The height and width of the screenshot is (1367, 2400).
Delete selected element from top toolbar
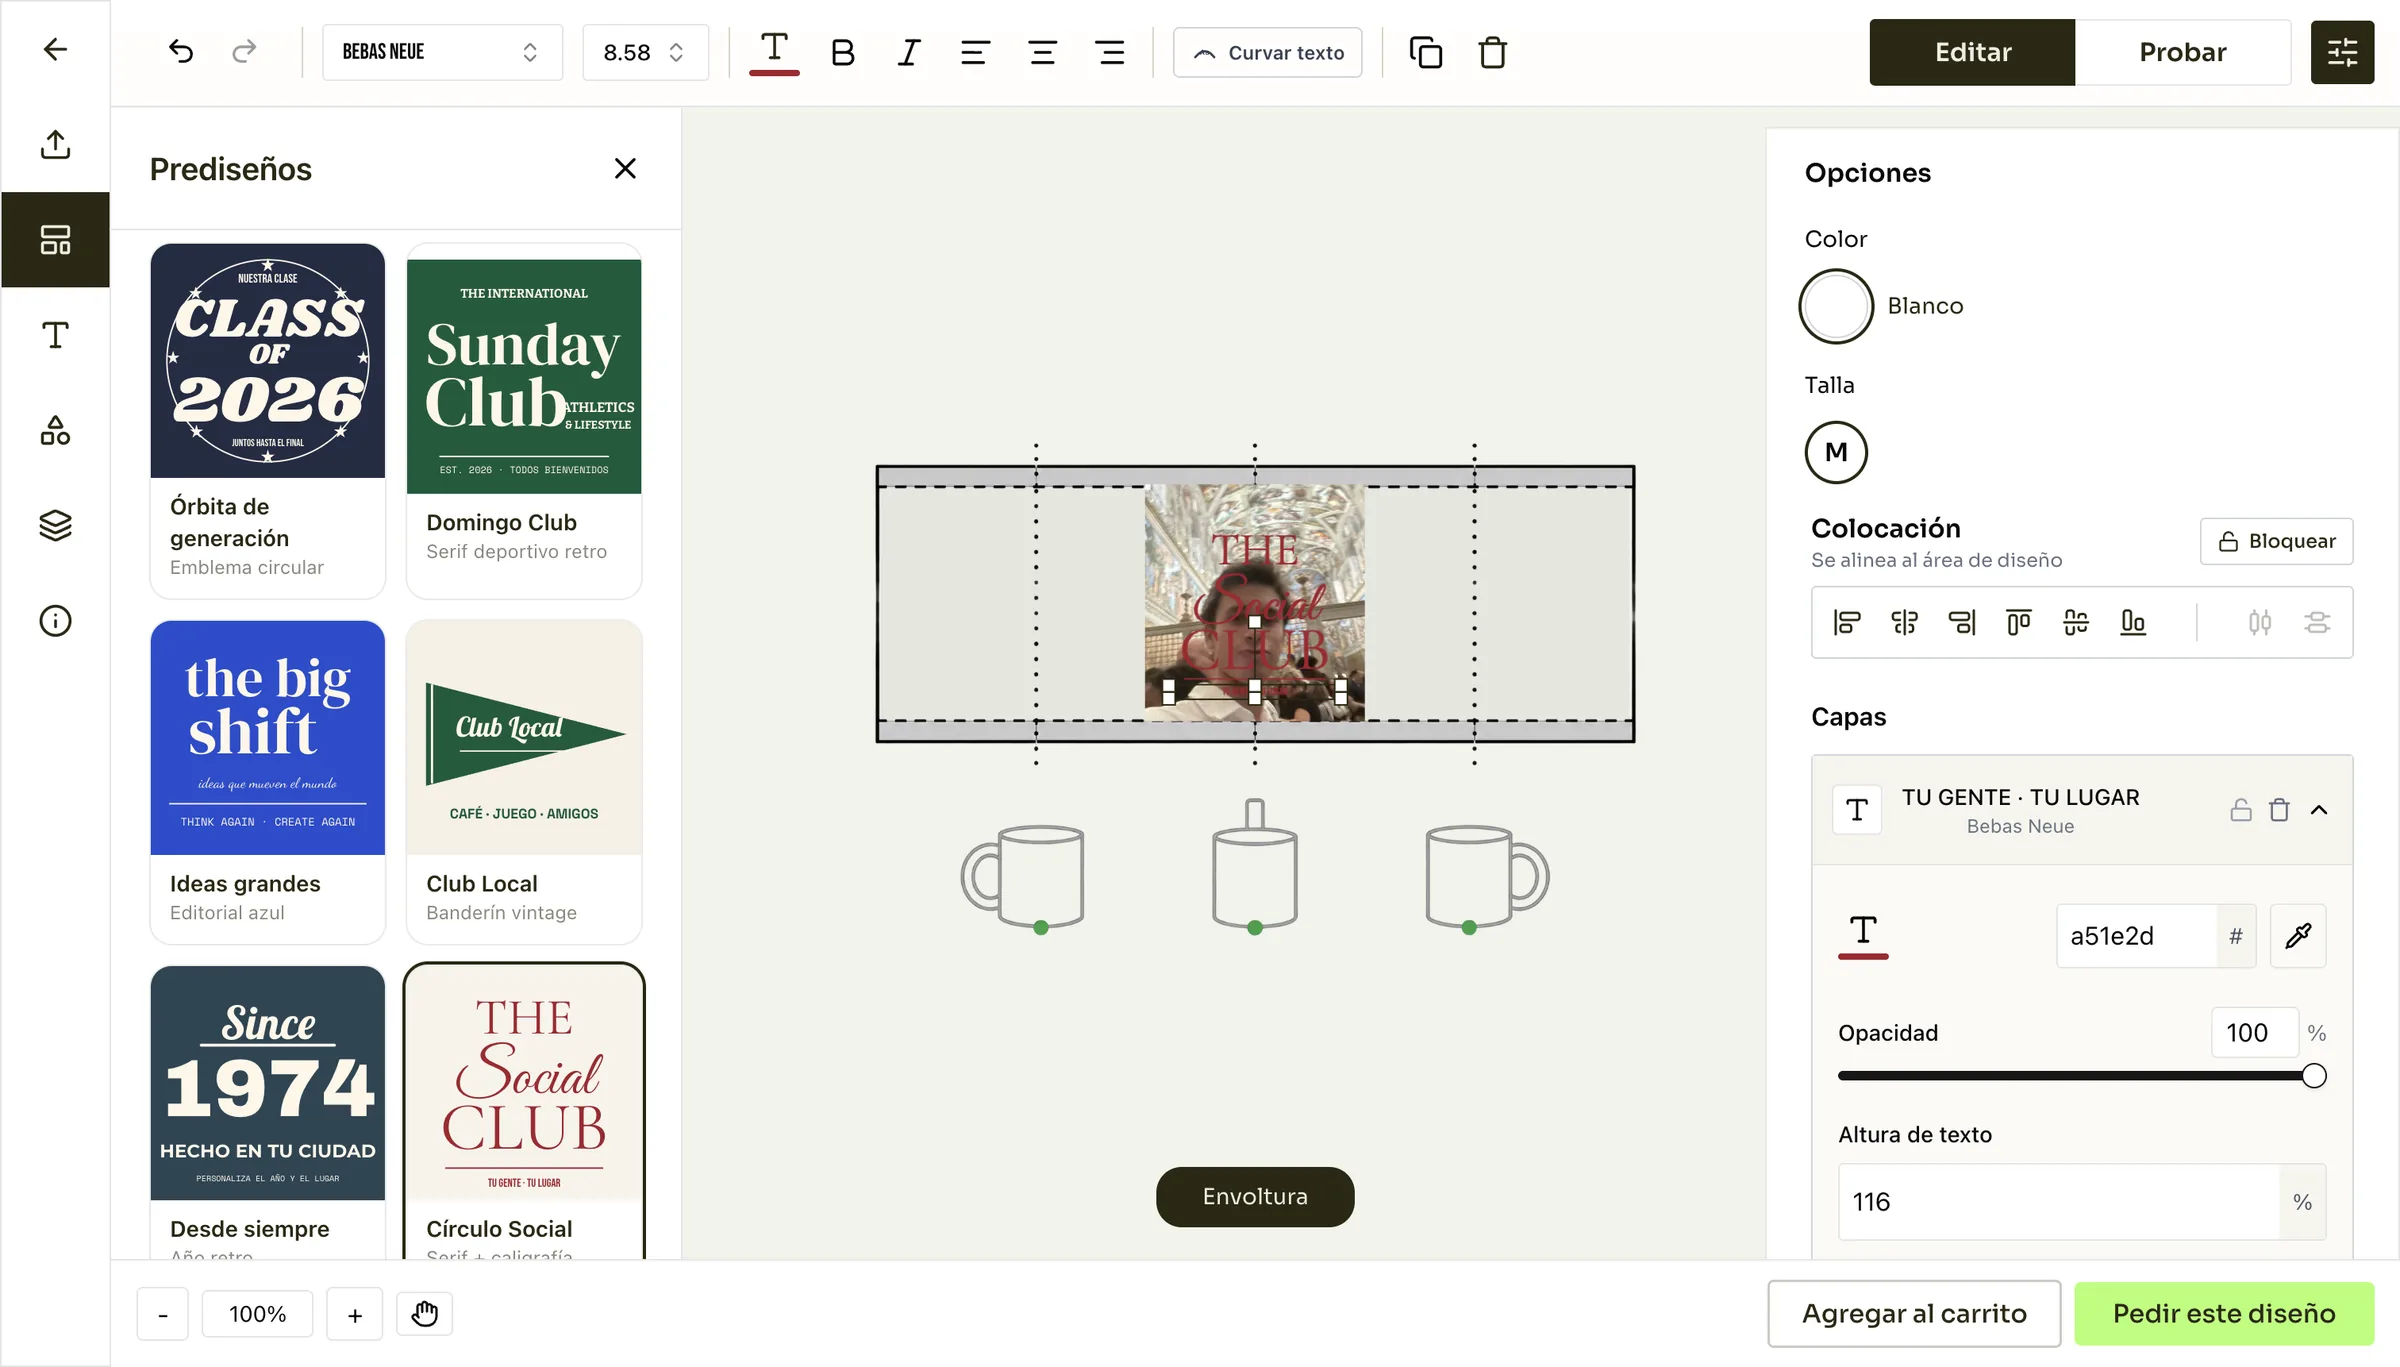[1492, 52]
